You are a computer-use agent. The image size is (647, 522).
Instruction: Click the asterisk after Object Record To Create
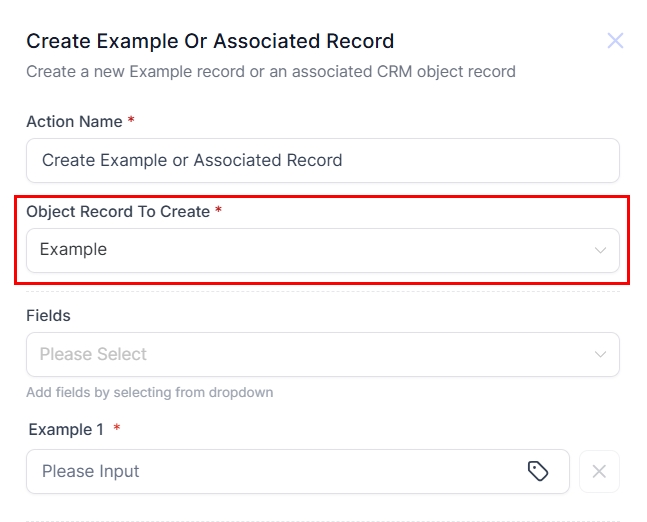point(218,212)
